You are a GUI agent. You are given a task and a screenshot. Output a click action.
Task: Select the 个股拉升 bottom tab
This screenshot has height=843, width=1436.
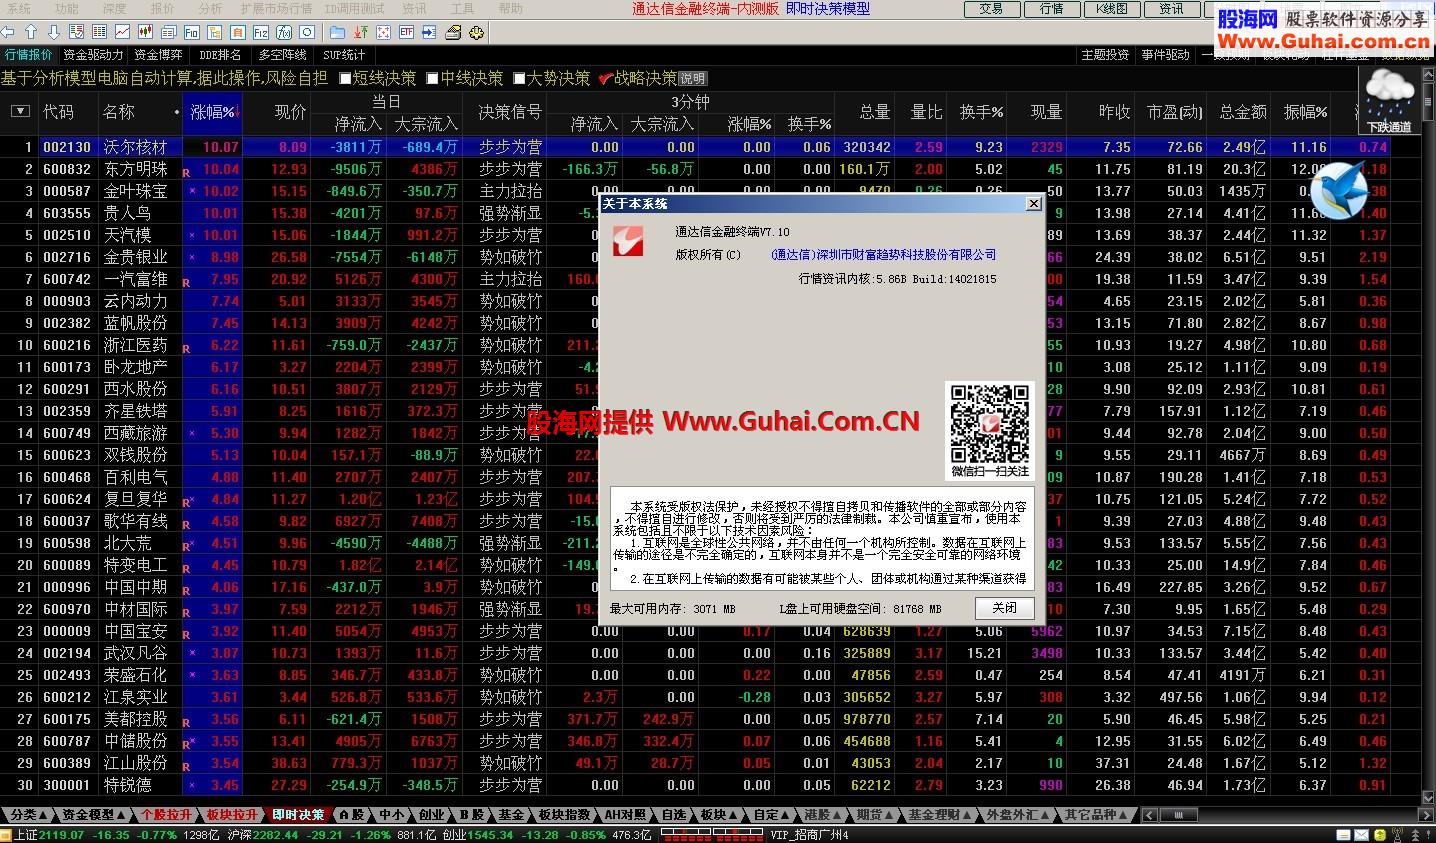pos(166,815)
